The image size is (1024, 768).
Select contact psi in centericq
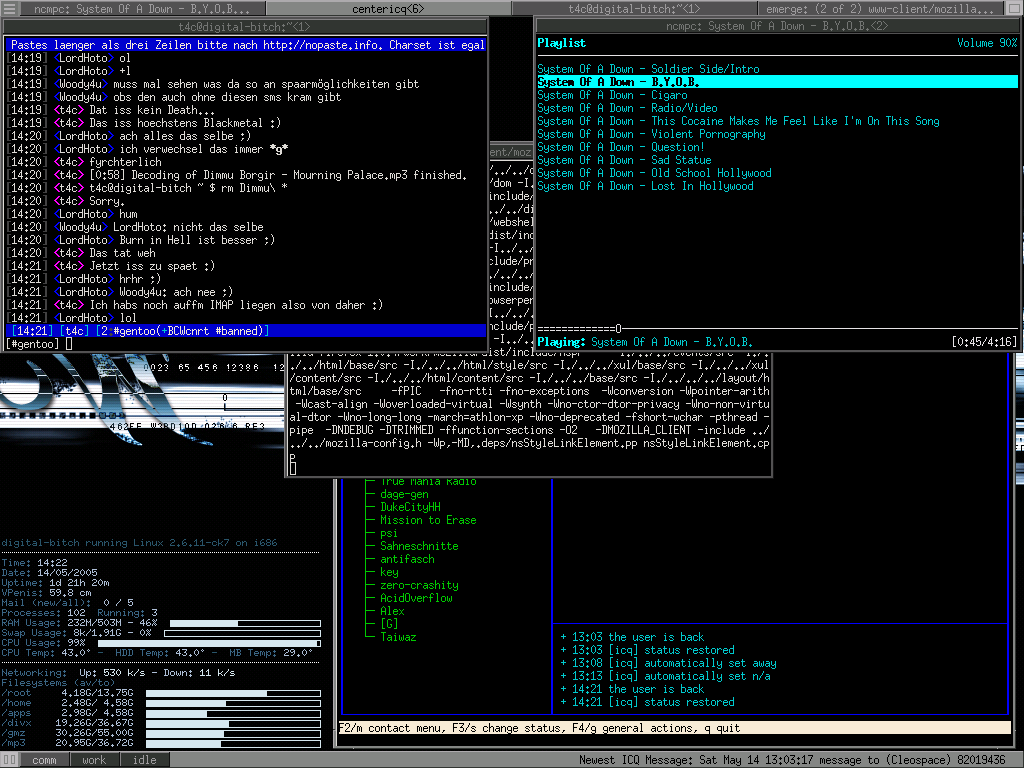389,533
